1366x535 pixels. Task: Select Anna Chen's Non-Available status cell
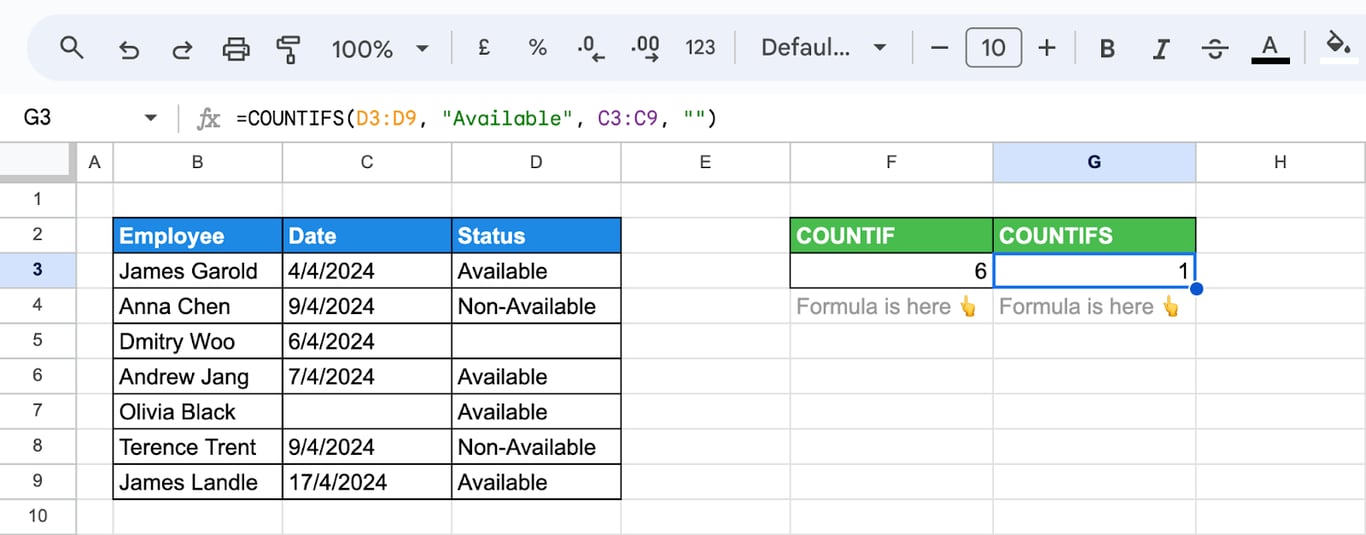pos(536,306)
